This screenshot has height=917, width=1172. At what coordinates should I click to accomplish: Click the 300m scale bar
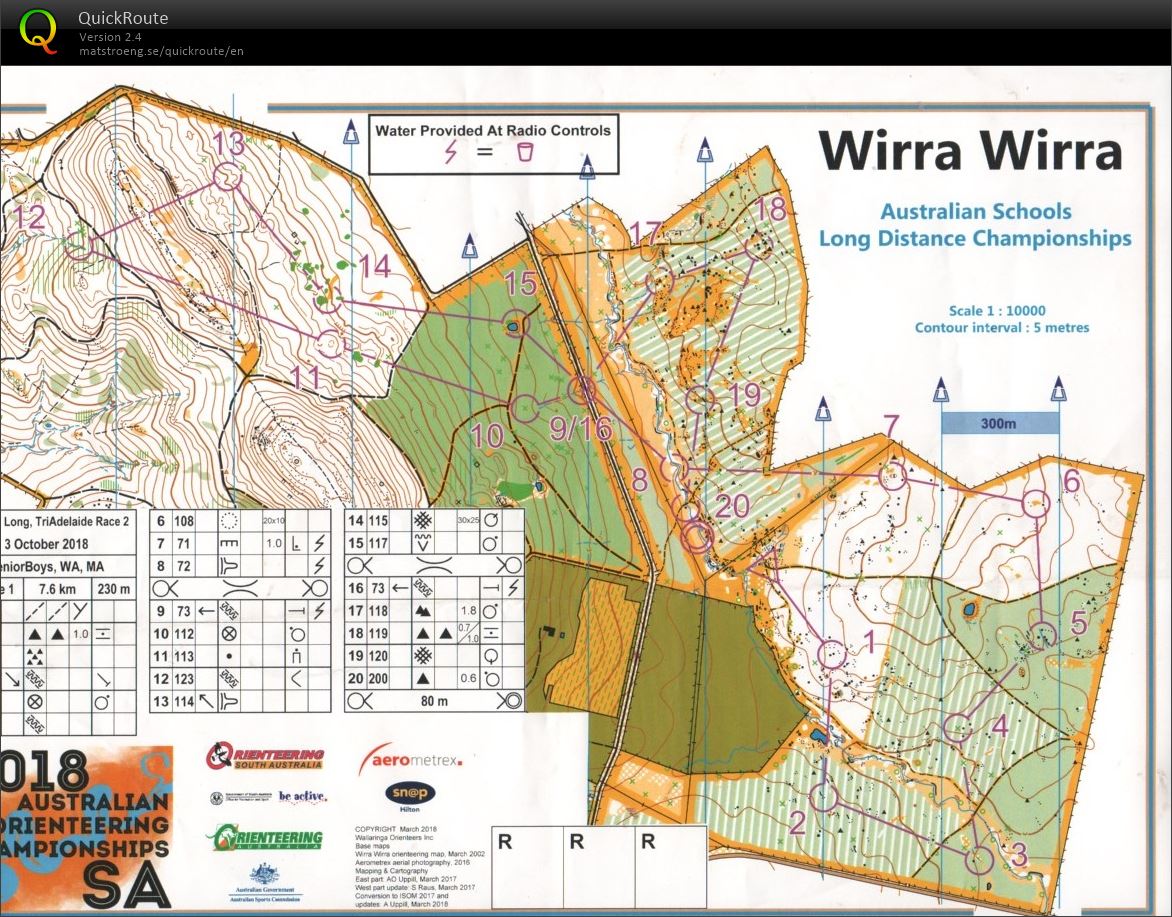999,423
